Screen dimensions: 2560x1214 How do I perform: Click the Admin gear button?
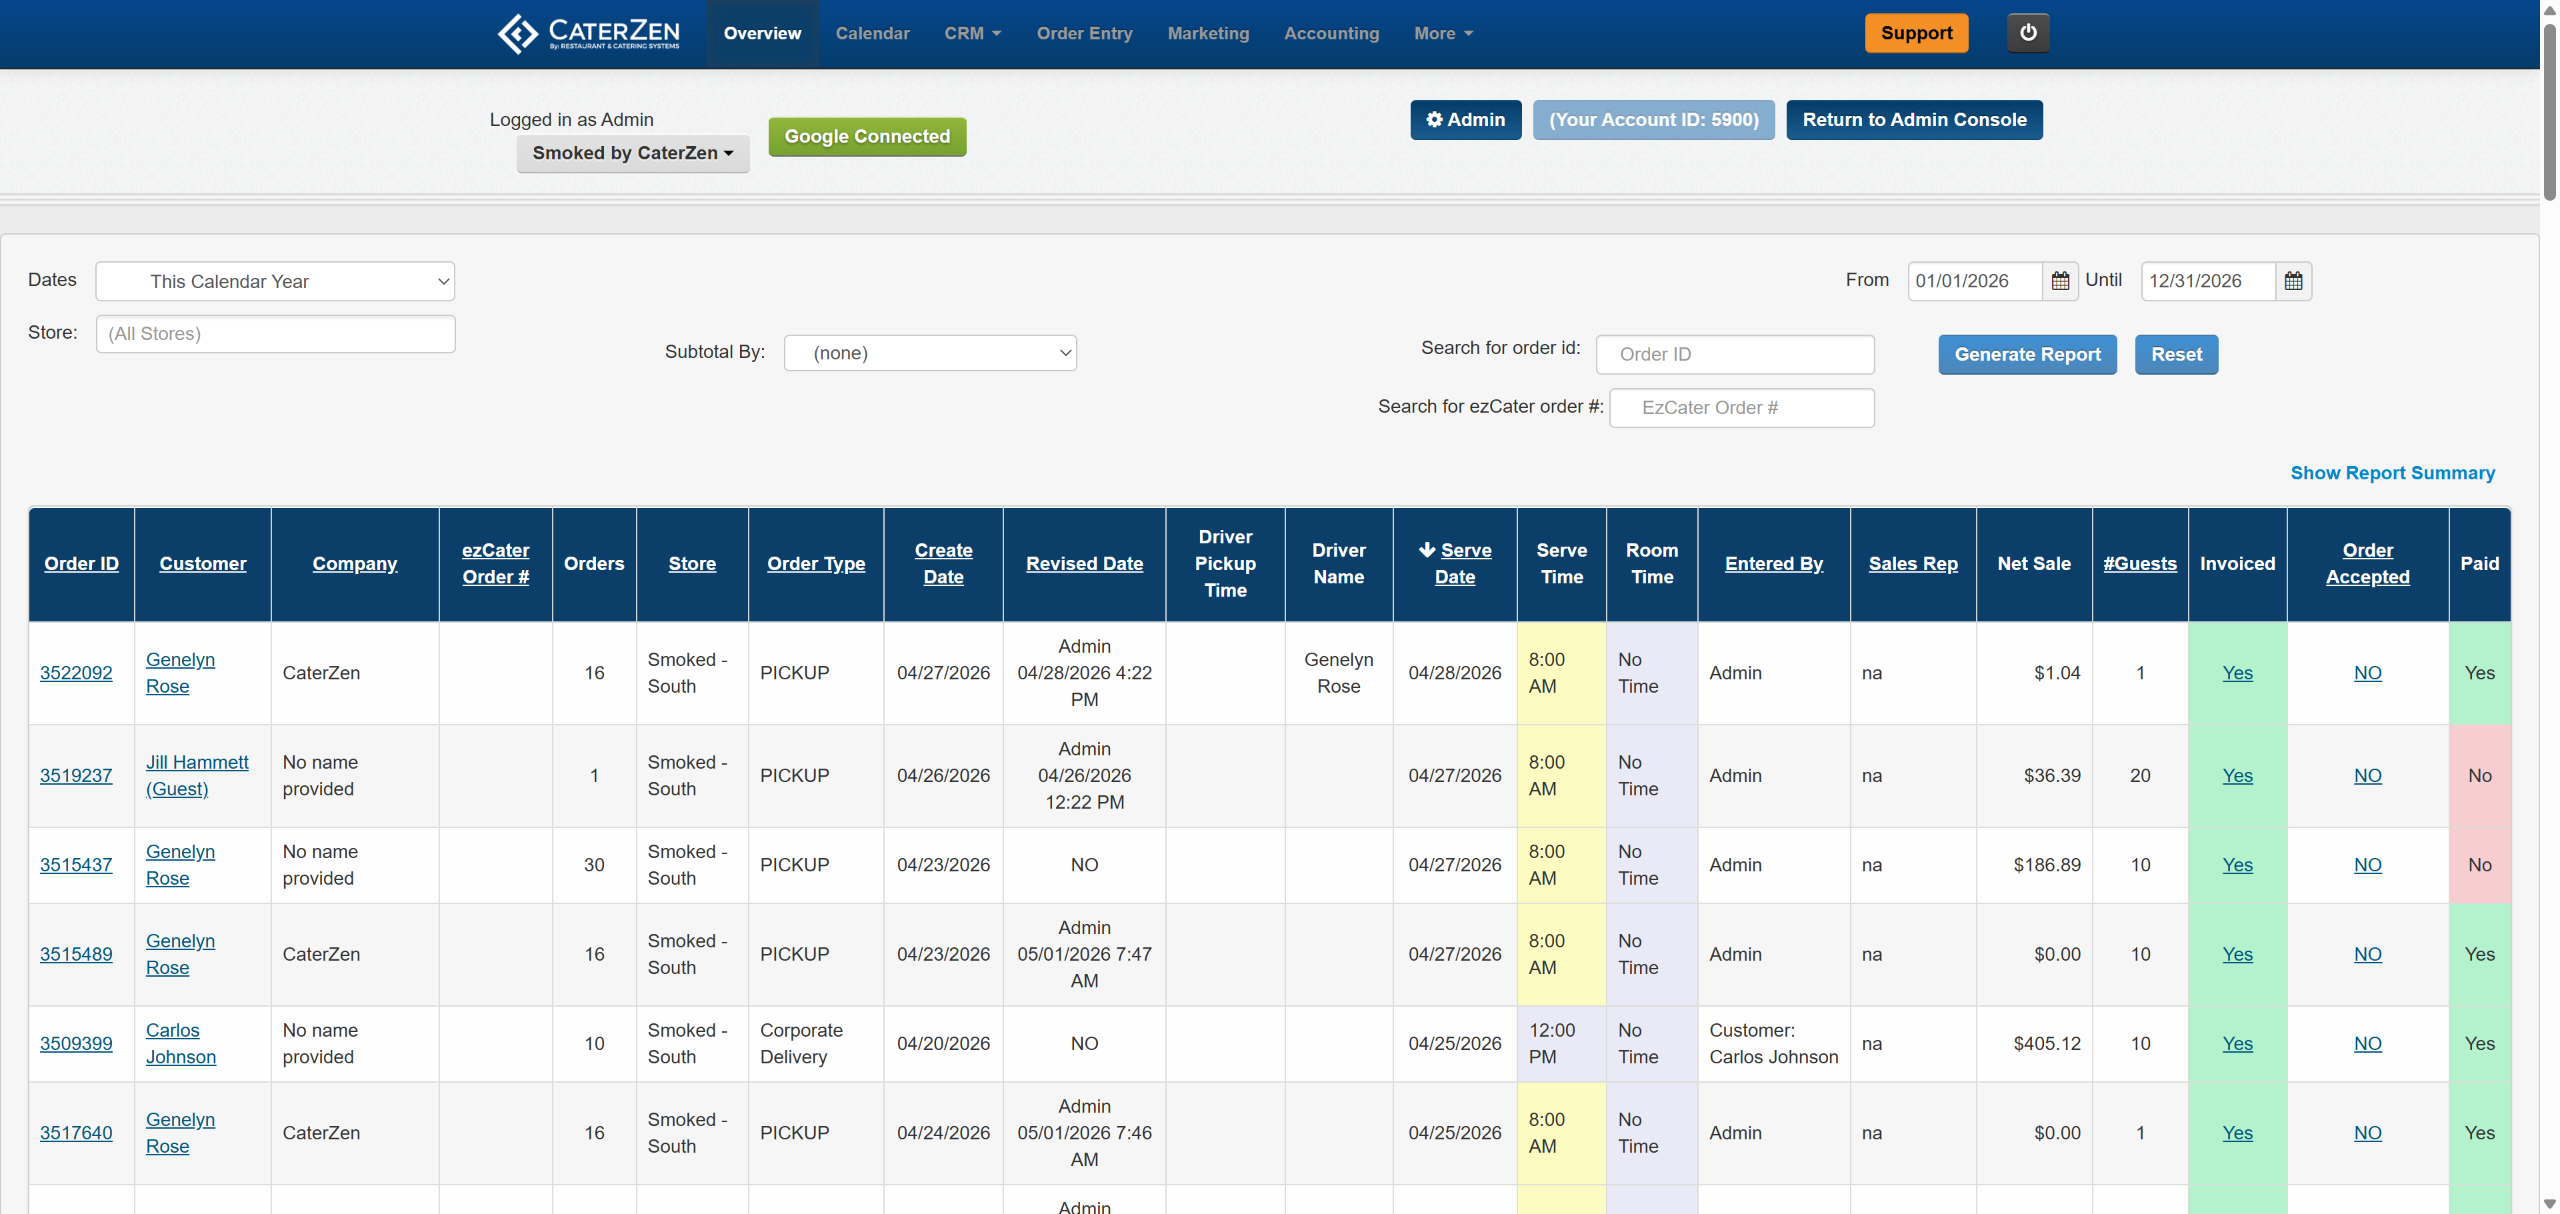tap(1465, 120)
